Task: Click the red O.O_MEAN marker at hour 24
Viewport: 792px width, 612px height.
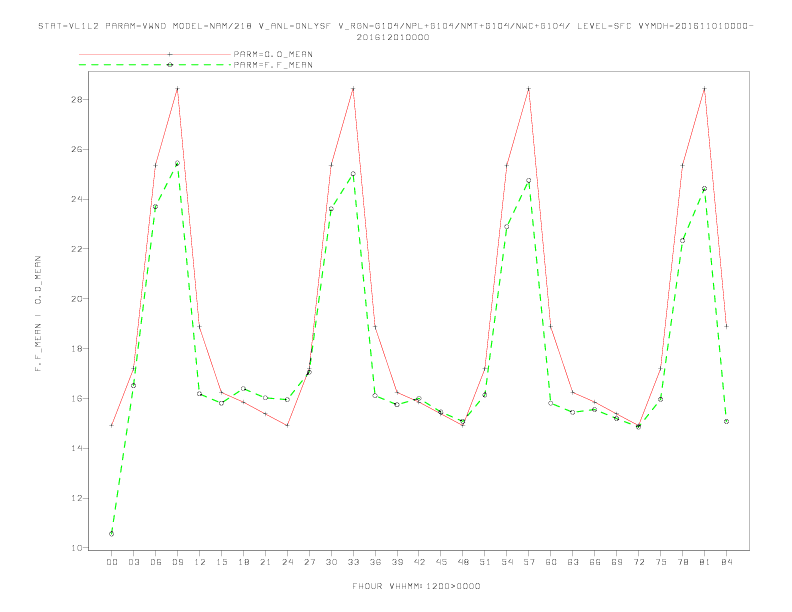Action: pyautogui.click(x=287, y=425)
